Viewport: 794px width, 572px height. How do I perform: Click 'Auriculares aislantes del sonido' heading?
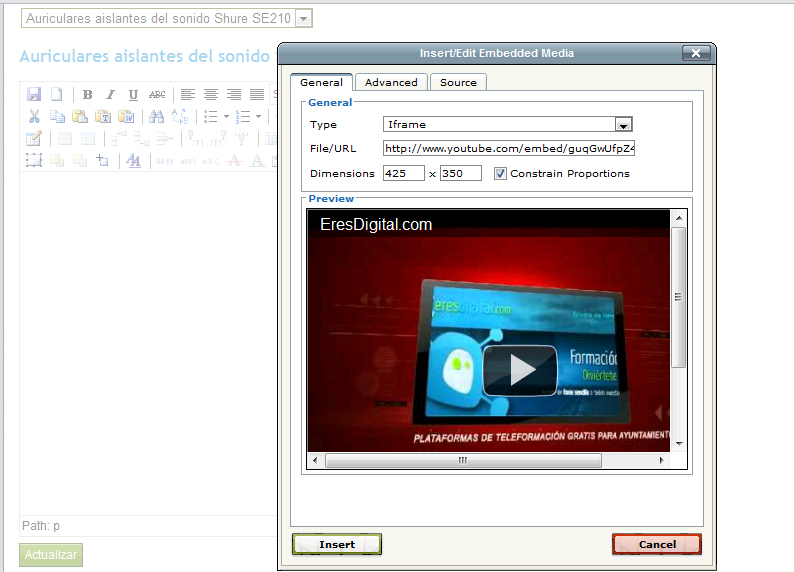(x=145, y=56)
